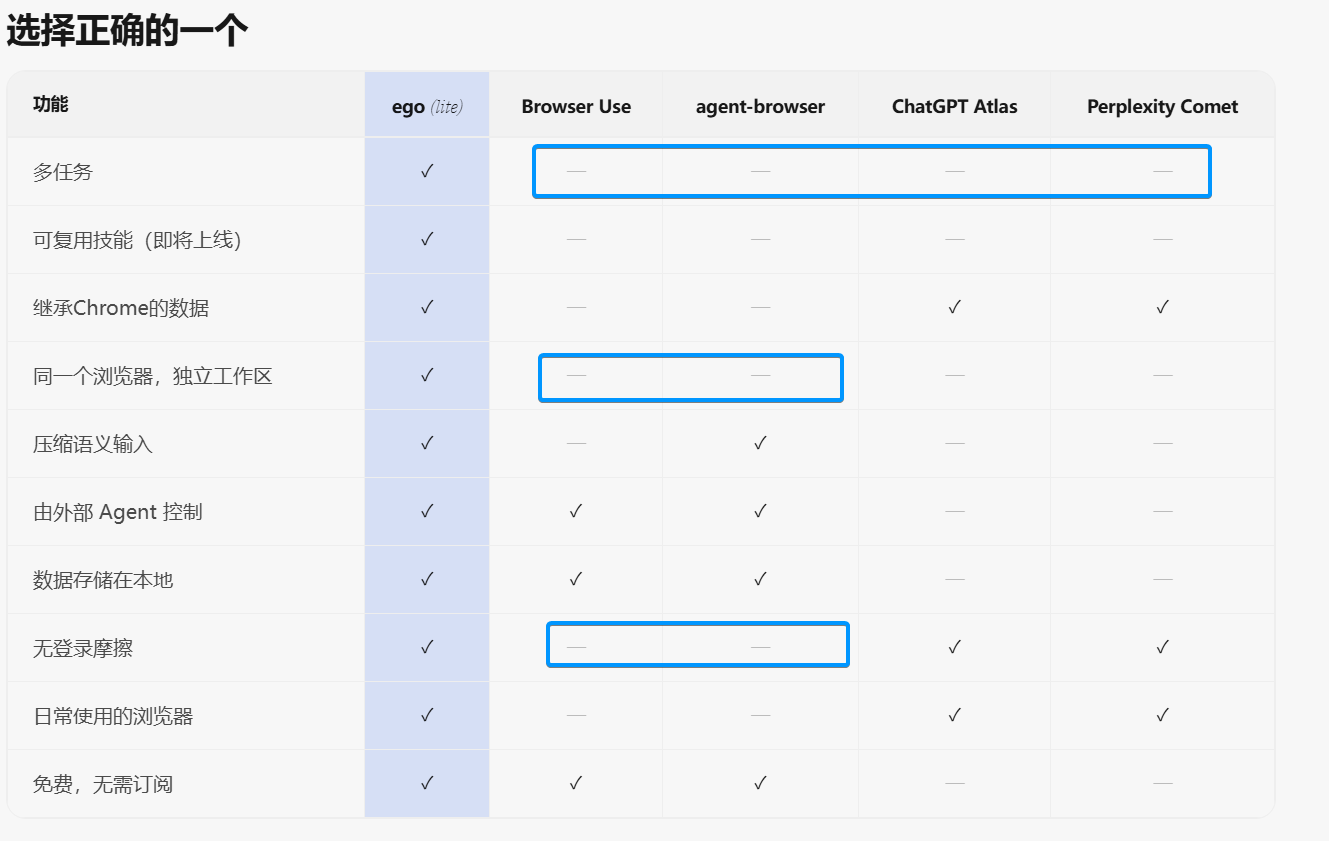Image resolution: width=1329 pixels, height=841 pixels.
Task: Select Browser Use checkmark for 数据存储在本地
Action: tap(576, 579)
